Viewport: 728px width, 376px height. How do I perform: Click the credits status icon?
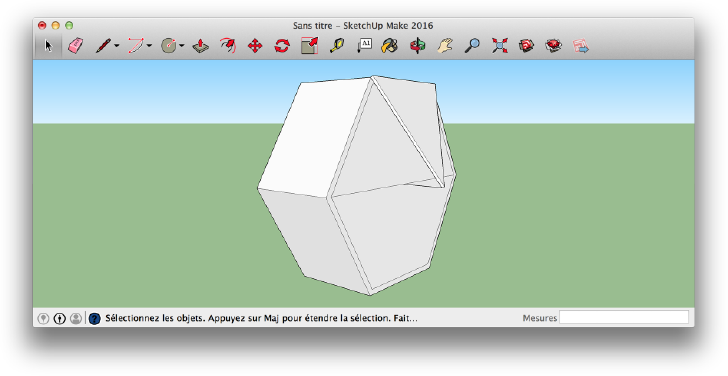click(x=59, y=318)
